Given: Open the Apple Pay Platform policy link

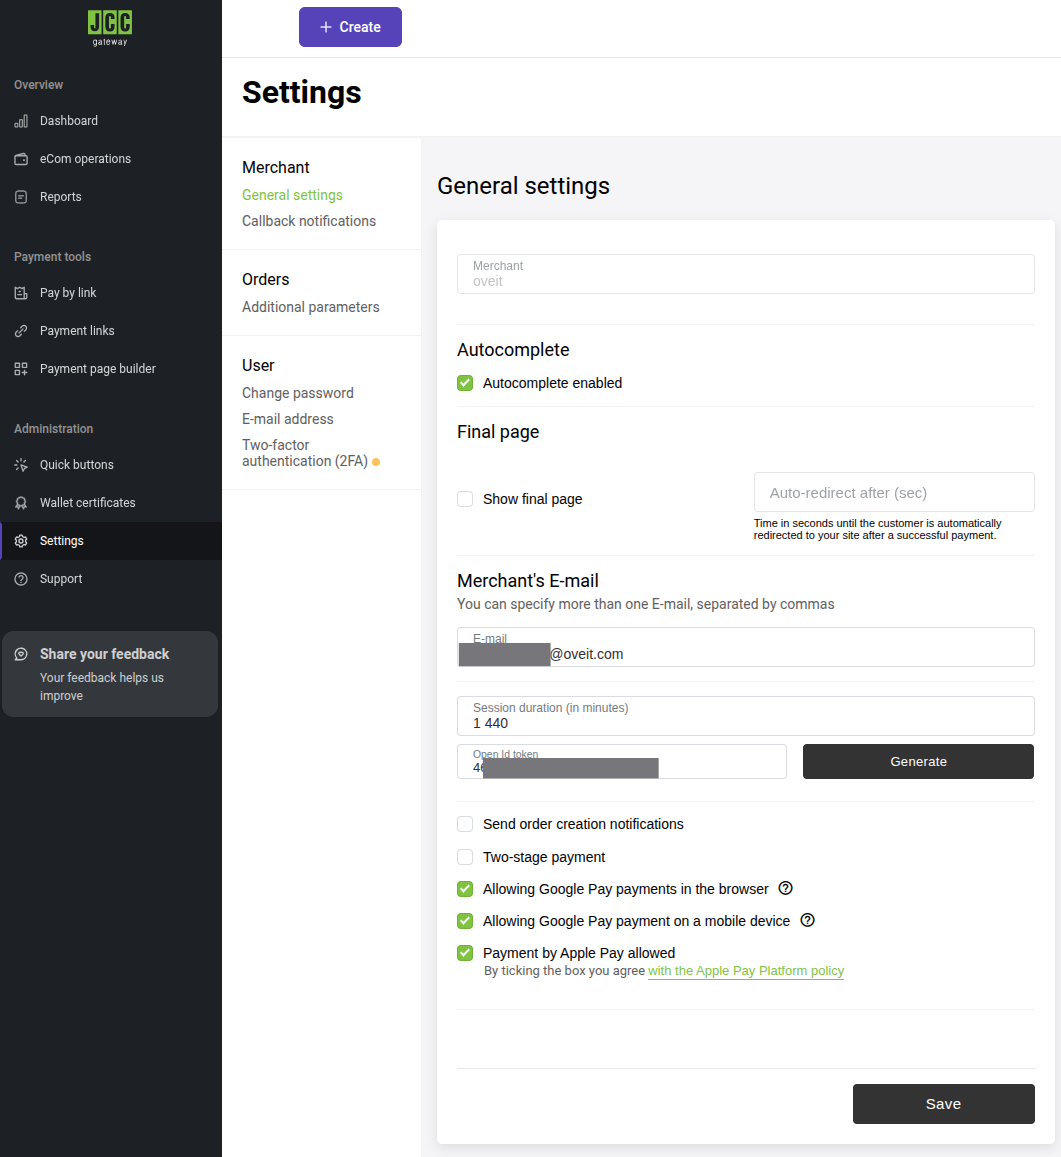Looking at the screenshot, I should 746,971.
